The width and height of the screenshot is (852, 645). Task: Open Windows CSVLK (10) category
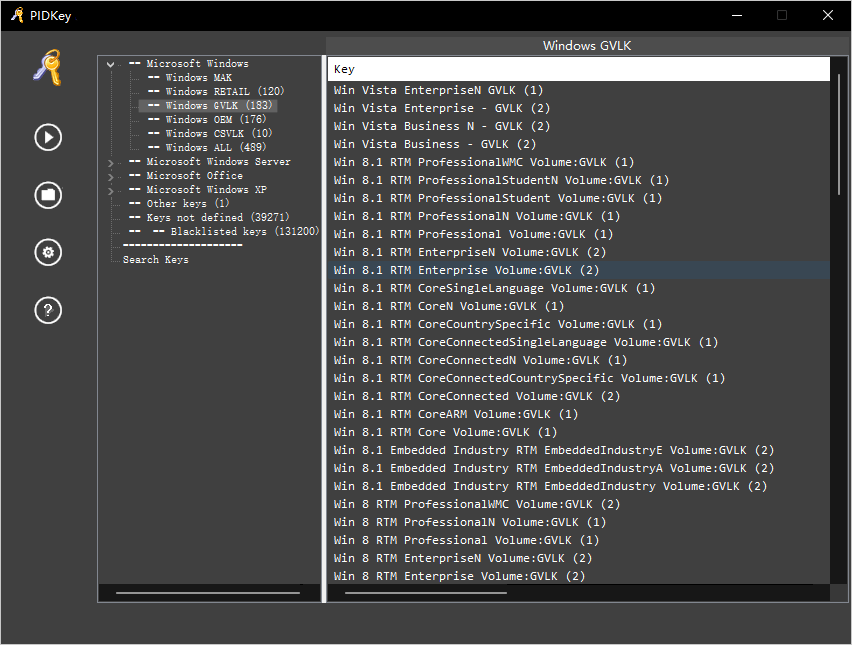tap(218, 134)
